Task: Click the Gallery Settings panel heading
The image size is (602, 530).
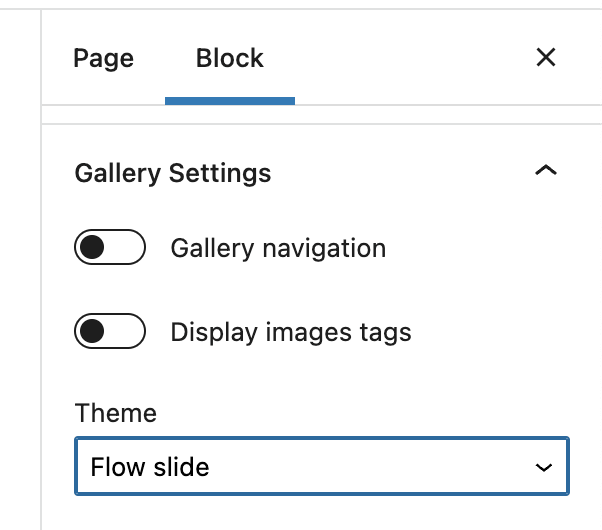Action: (173, 173)
